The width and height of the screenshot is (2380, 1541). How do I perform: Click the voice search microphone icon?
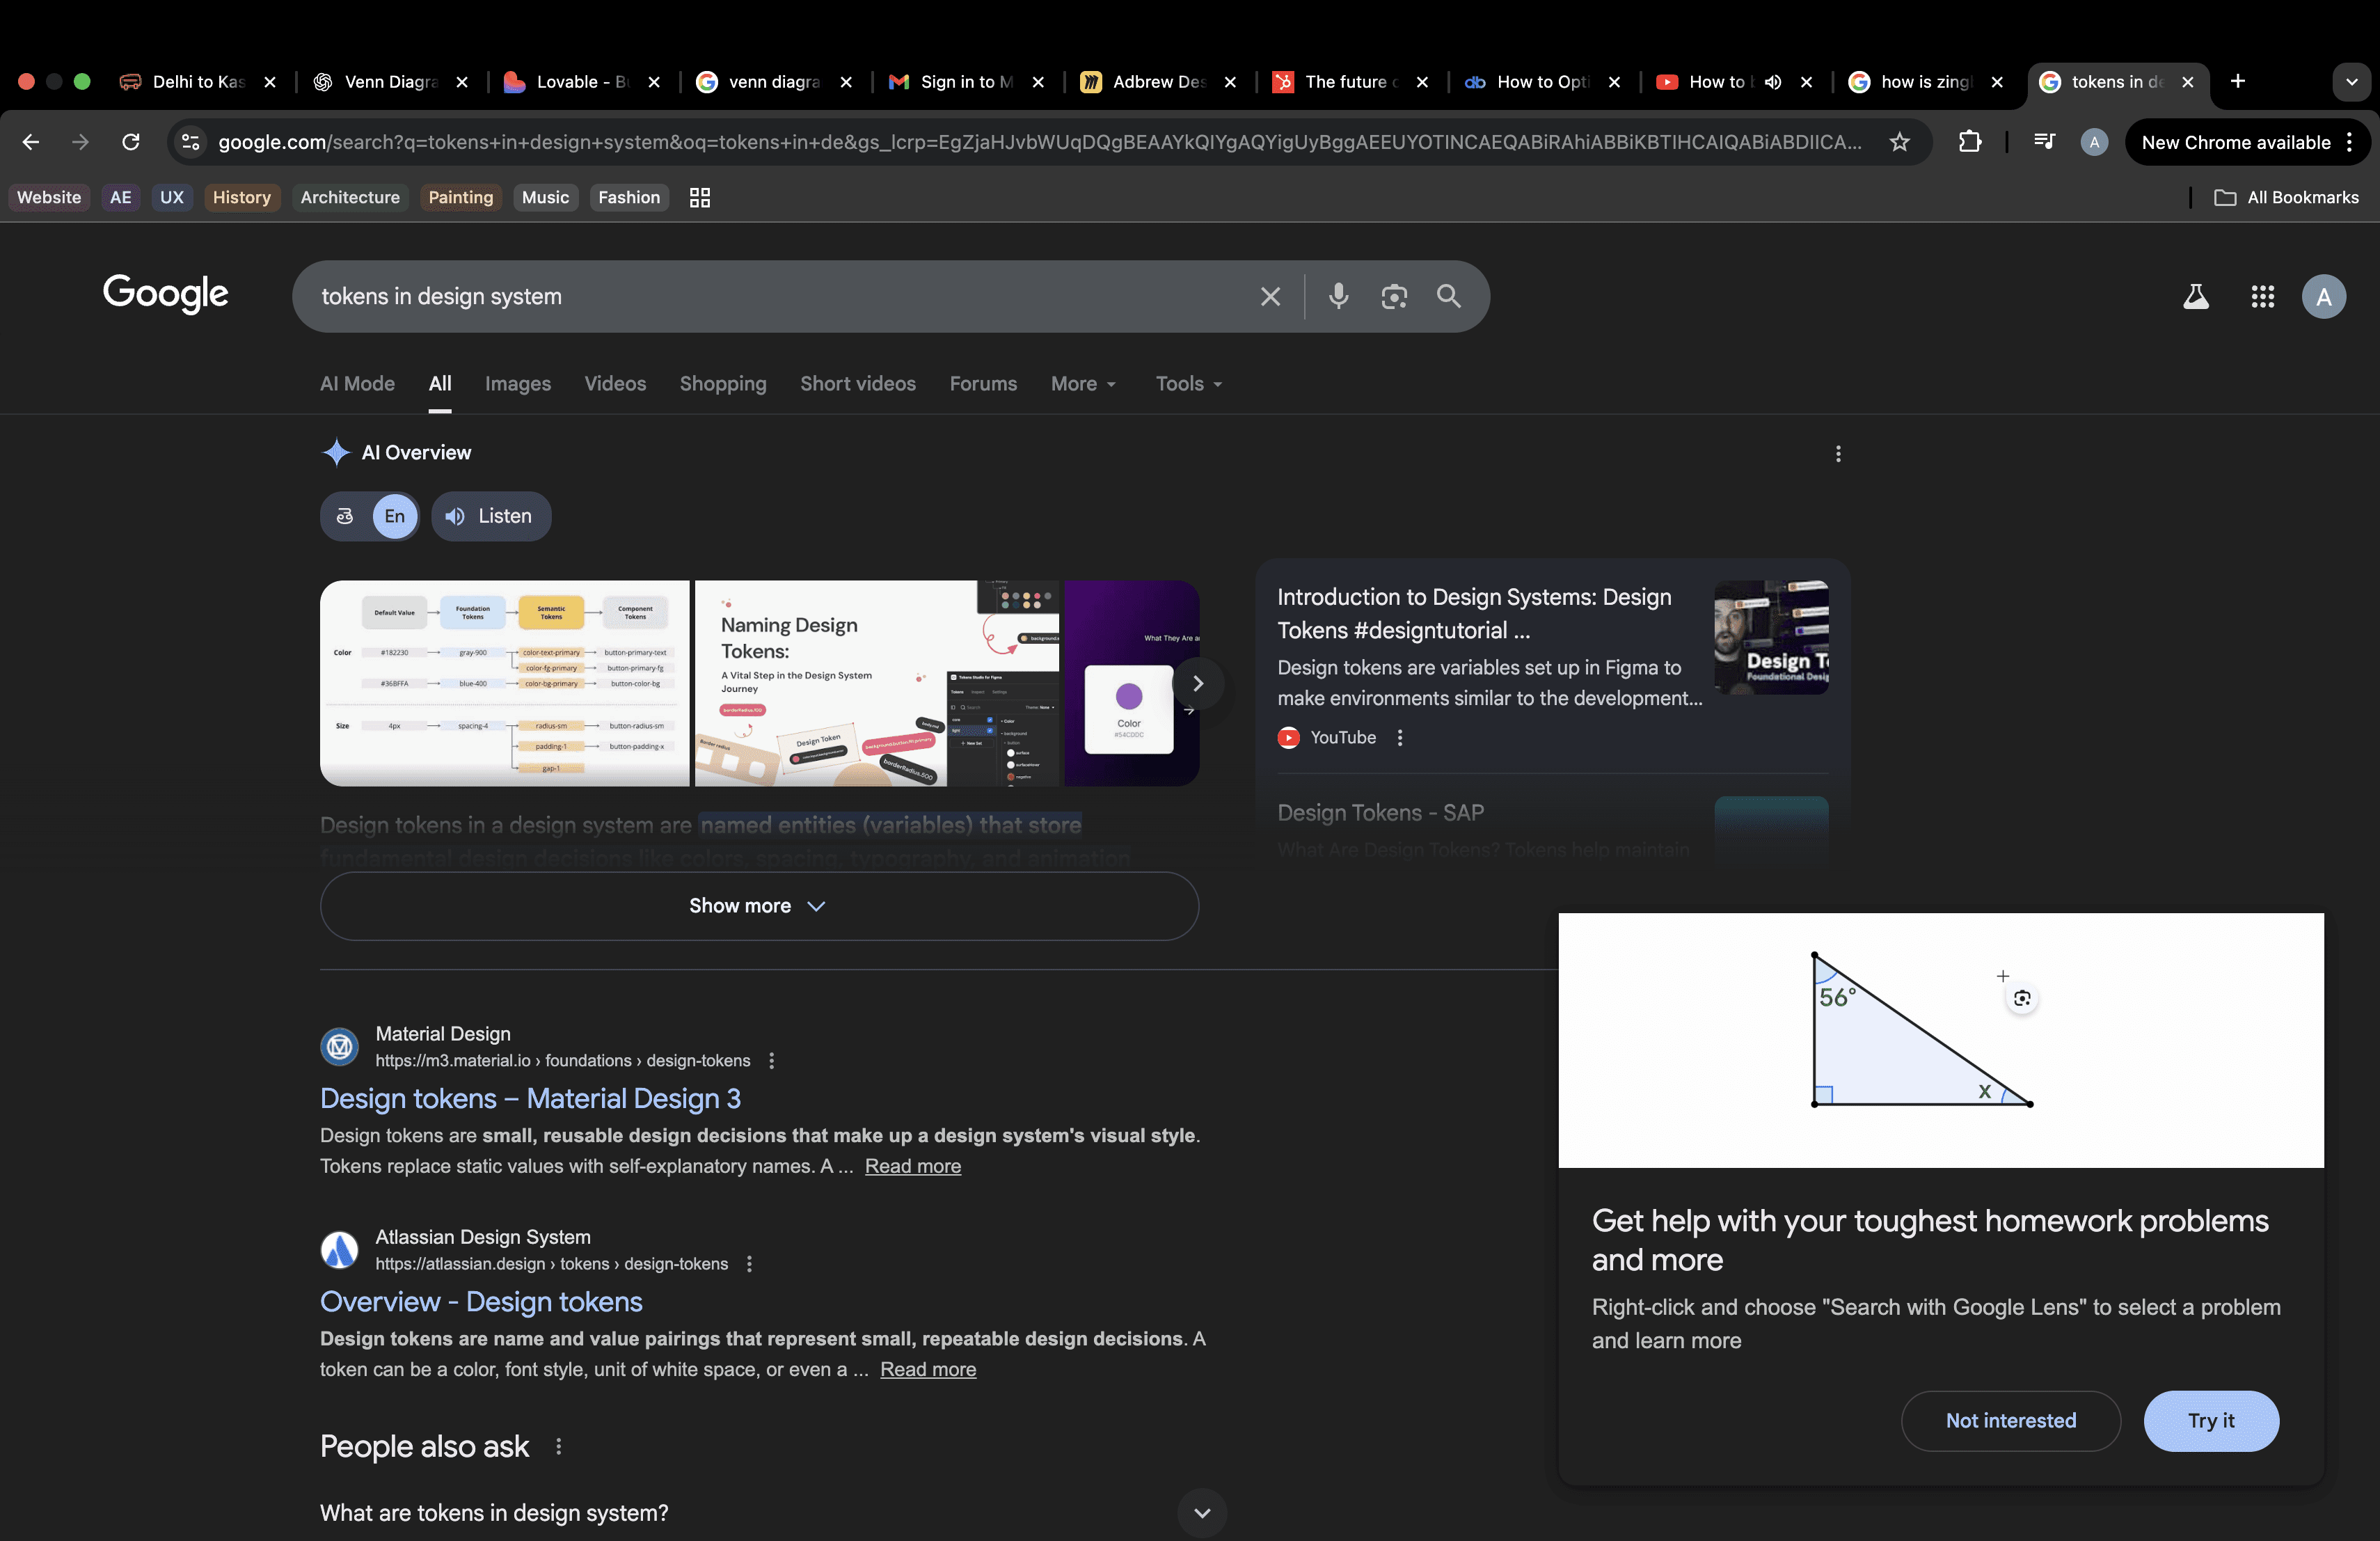1338,296
